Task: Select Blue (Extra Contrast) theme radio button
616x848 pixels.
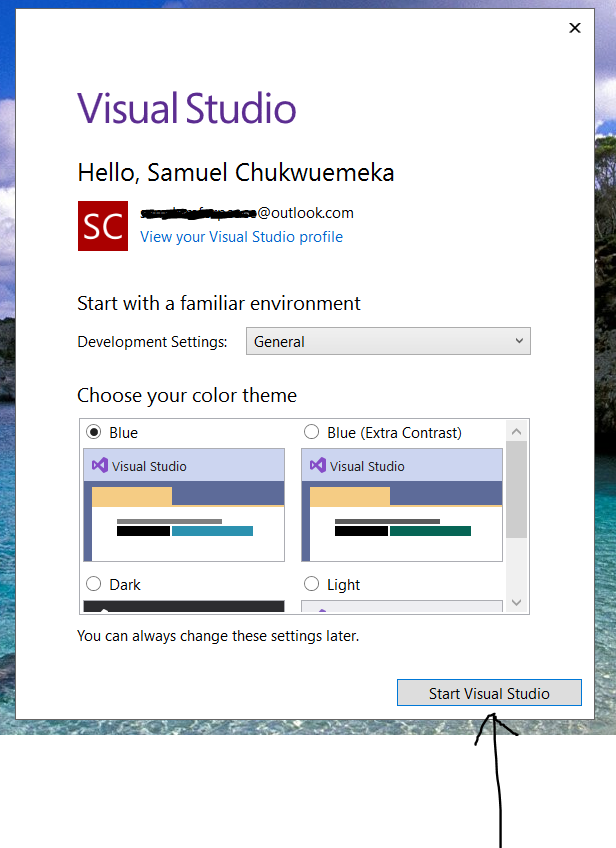Action: (312, 432)
